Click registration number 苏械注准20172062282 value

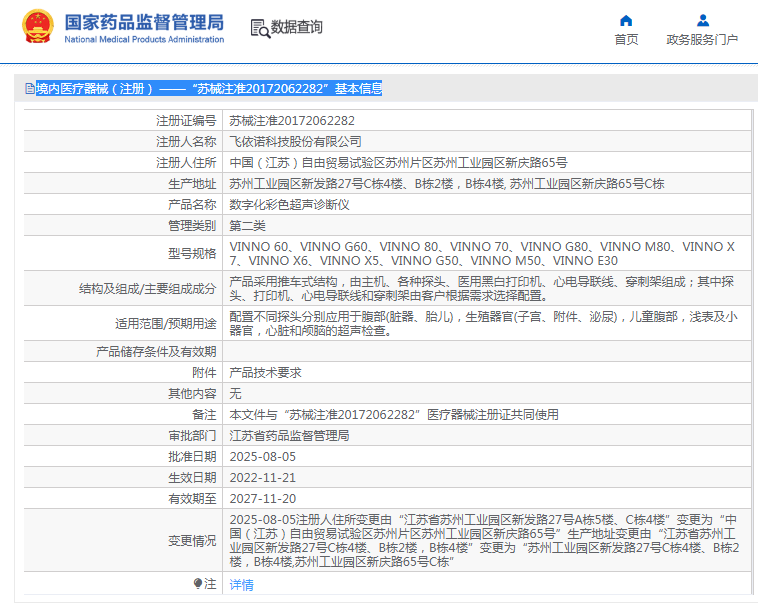292,121
